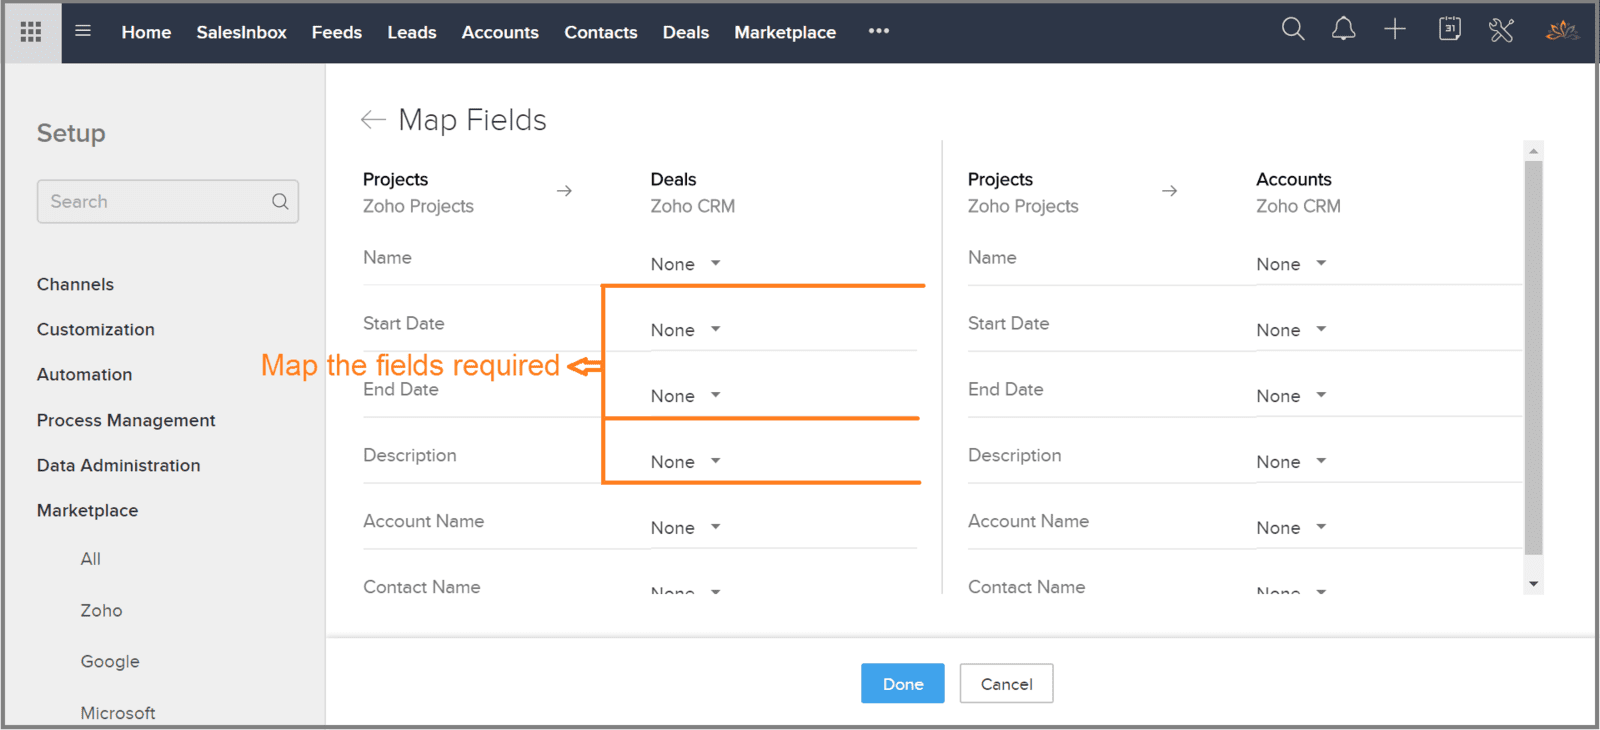Viewport: 1600px width, 730px height.
Task: Go back using Map Fields arrow
Action: click(x=373, y=120)
